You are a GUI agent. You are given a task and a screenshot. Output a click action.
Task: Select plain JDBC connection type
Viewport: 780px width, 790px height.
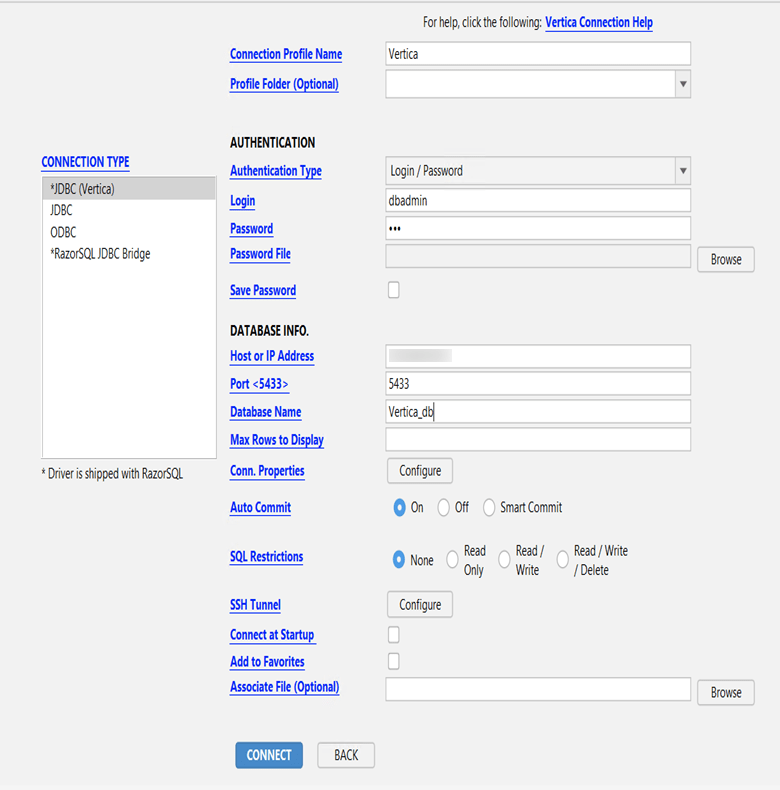(61, 210)
